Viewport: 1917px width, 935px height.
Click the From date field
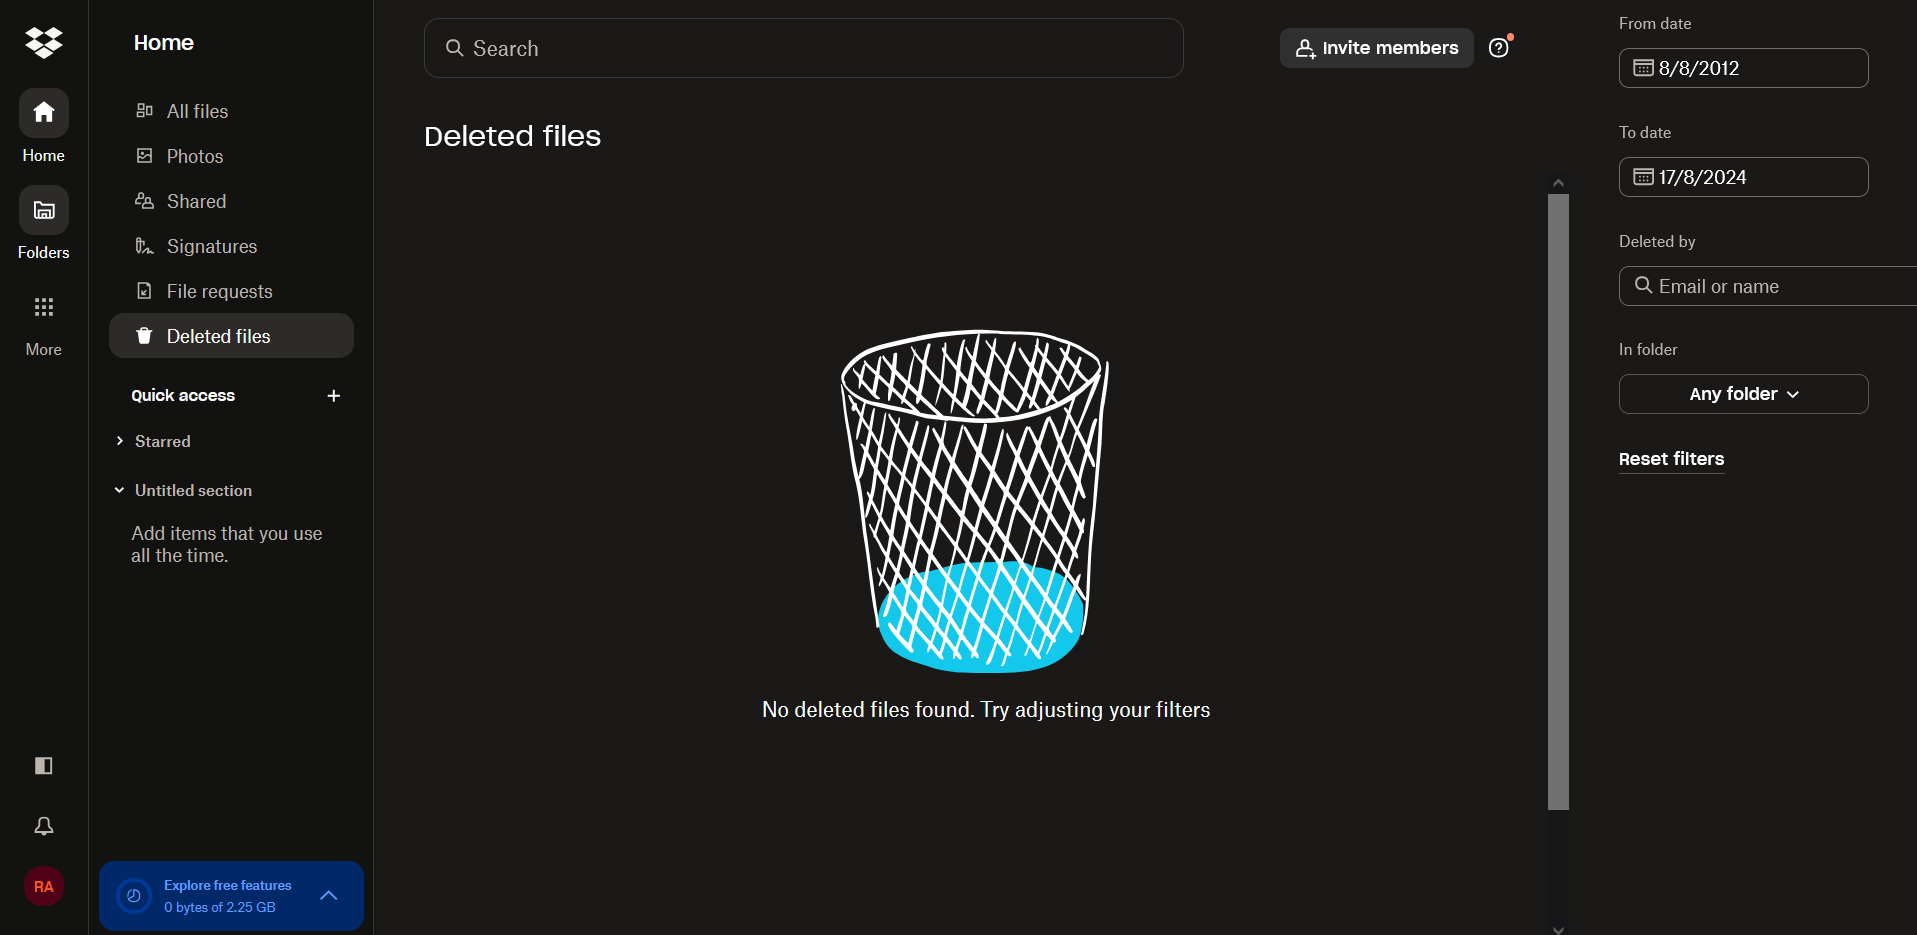coord(1743,68)
